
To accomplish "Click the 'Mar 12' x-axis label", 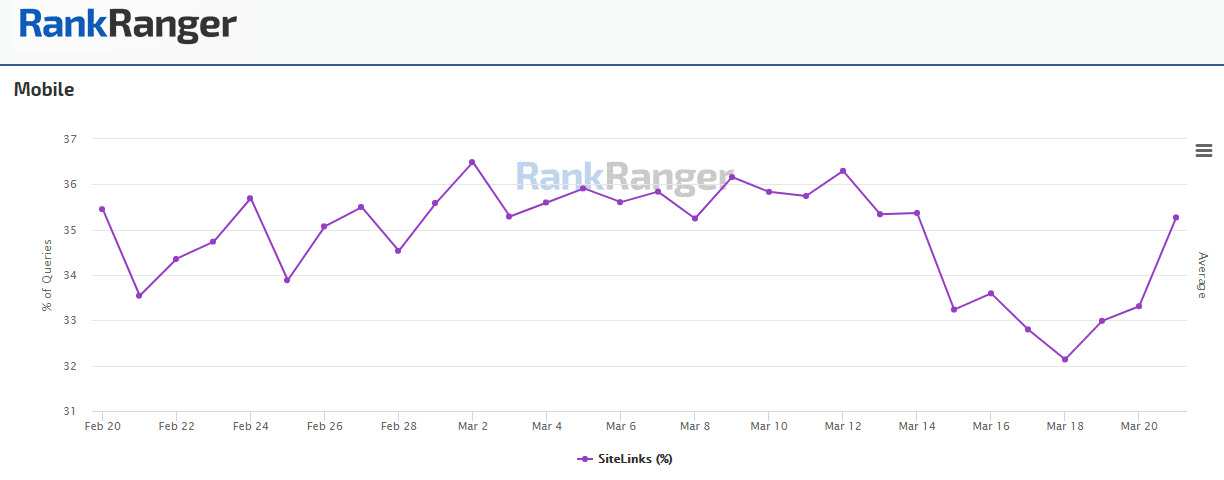I will click(842, 426).
